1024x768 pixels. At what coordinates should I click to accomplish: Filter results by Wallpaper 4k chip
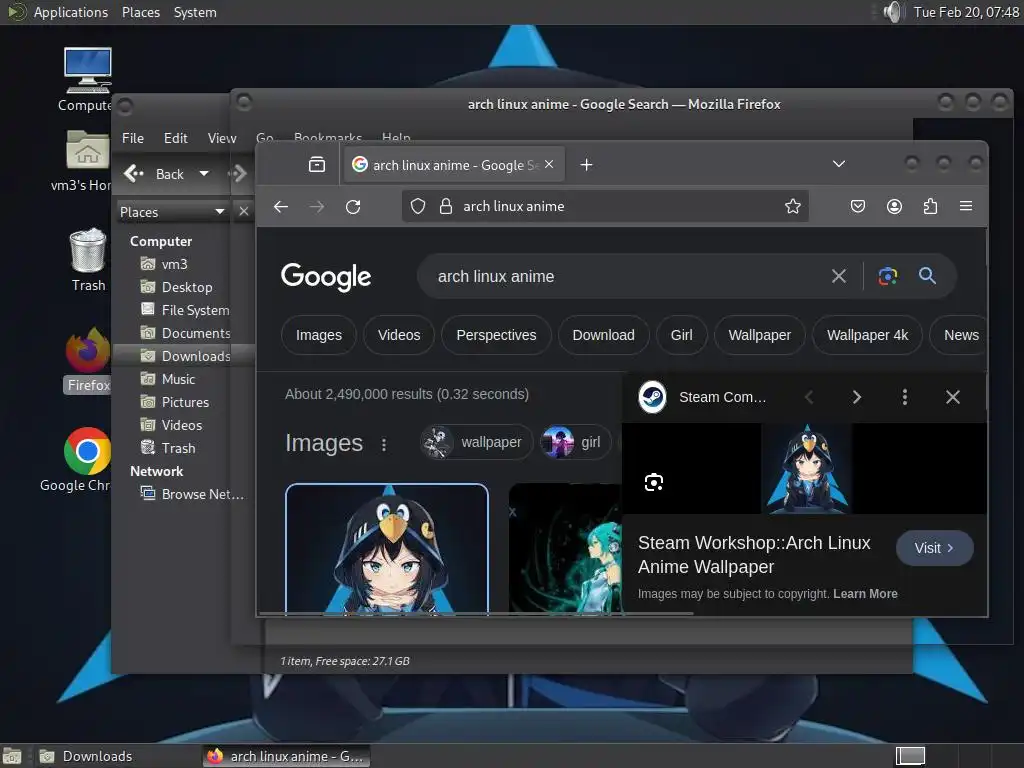[867, 335]
